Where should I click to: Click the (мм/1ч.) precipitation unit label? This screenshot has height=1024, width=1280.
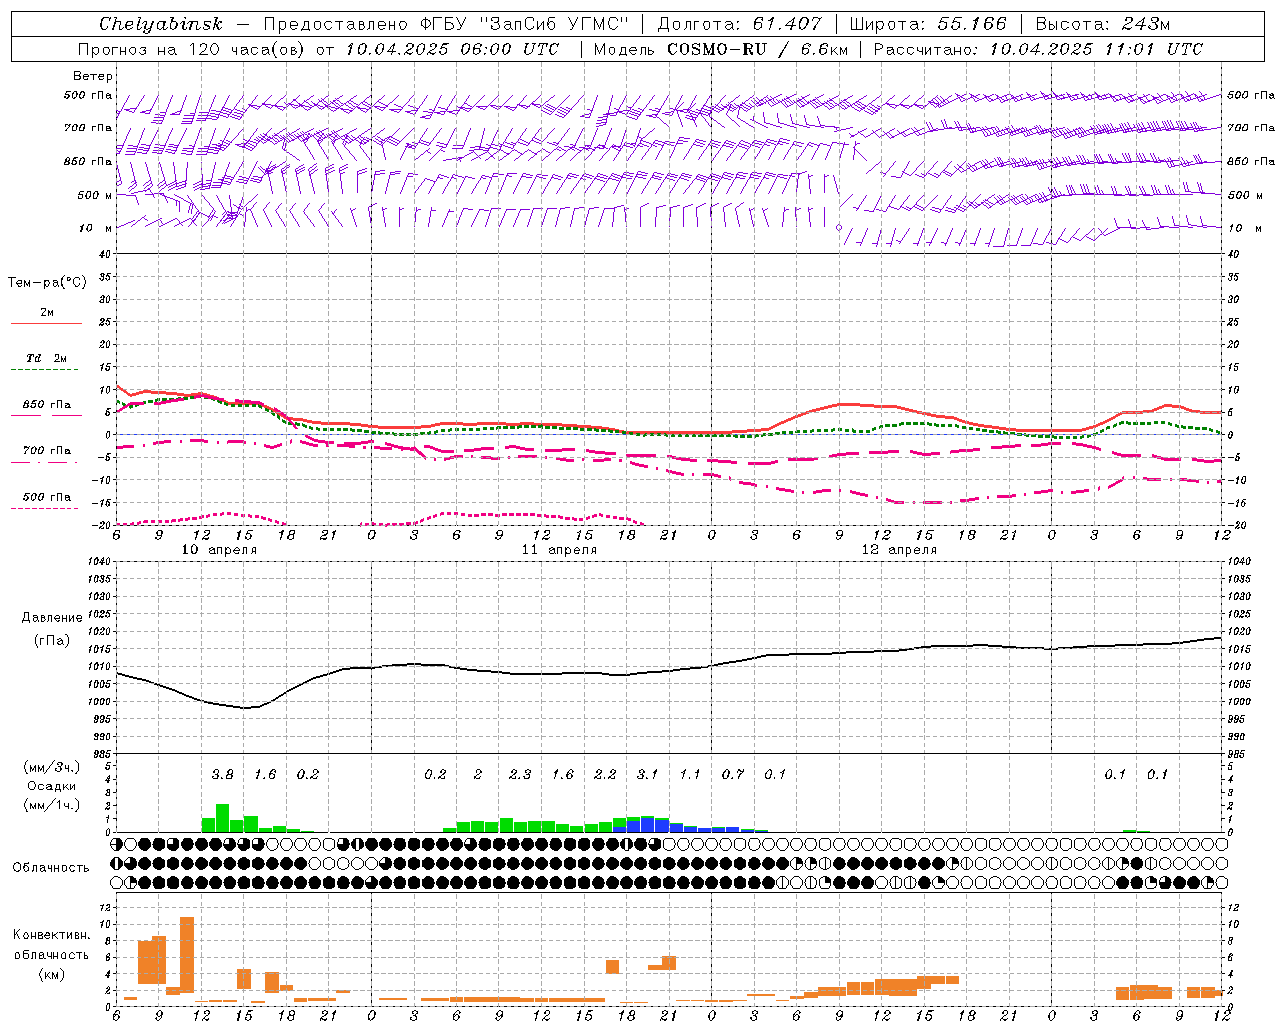52,806
